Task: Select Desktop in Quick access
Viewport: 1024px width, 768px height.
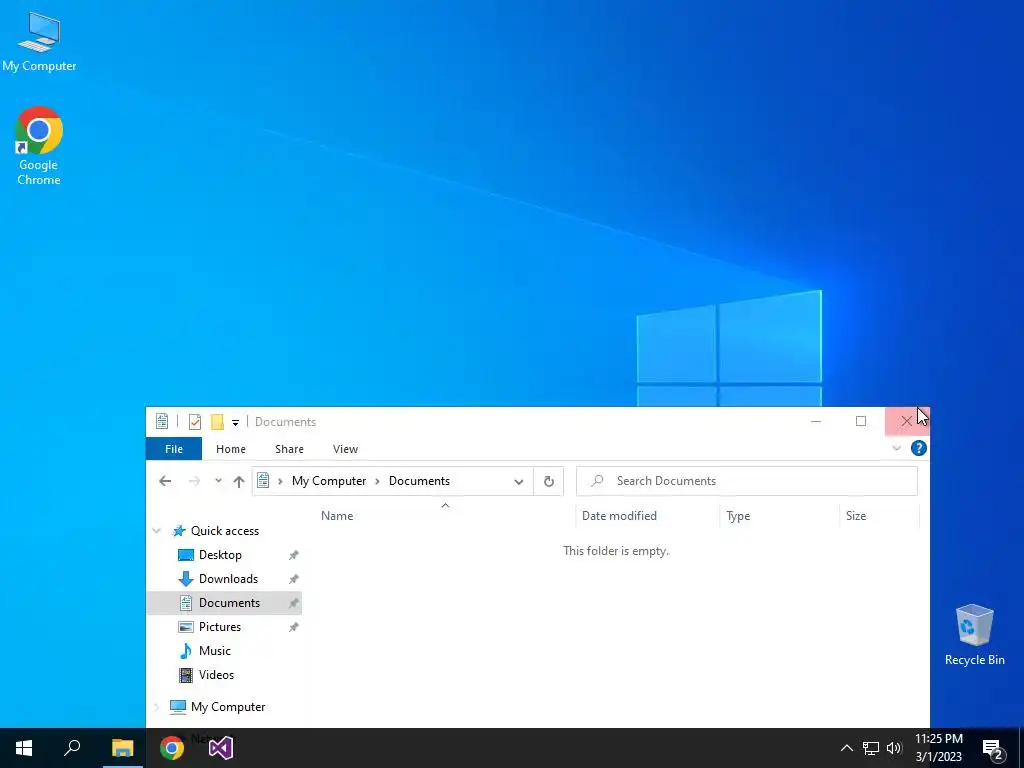Action: (x=220, y=554)
